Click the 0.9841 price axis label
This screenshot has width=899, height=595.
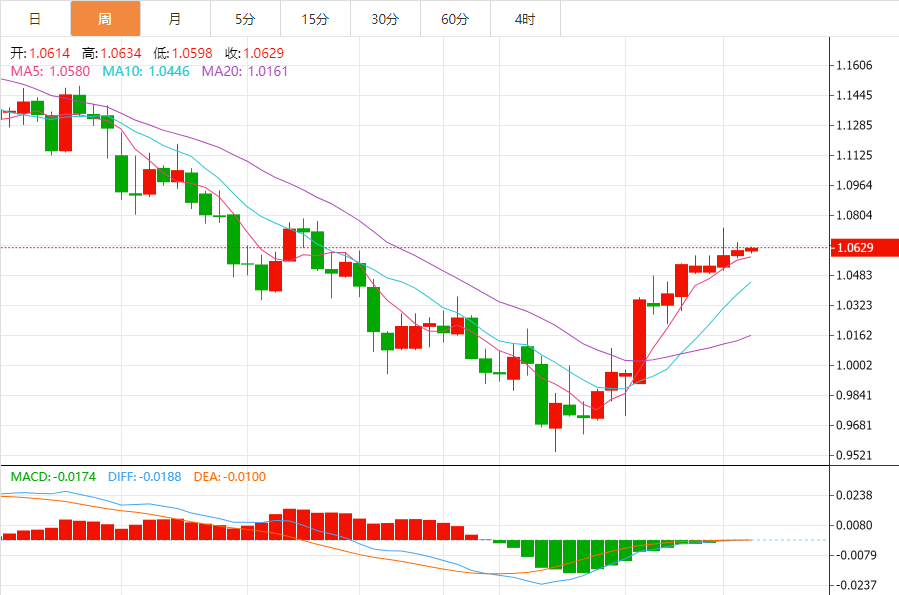point(854,395)
